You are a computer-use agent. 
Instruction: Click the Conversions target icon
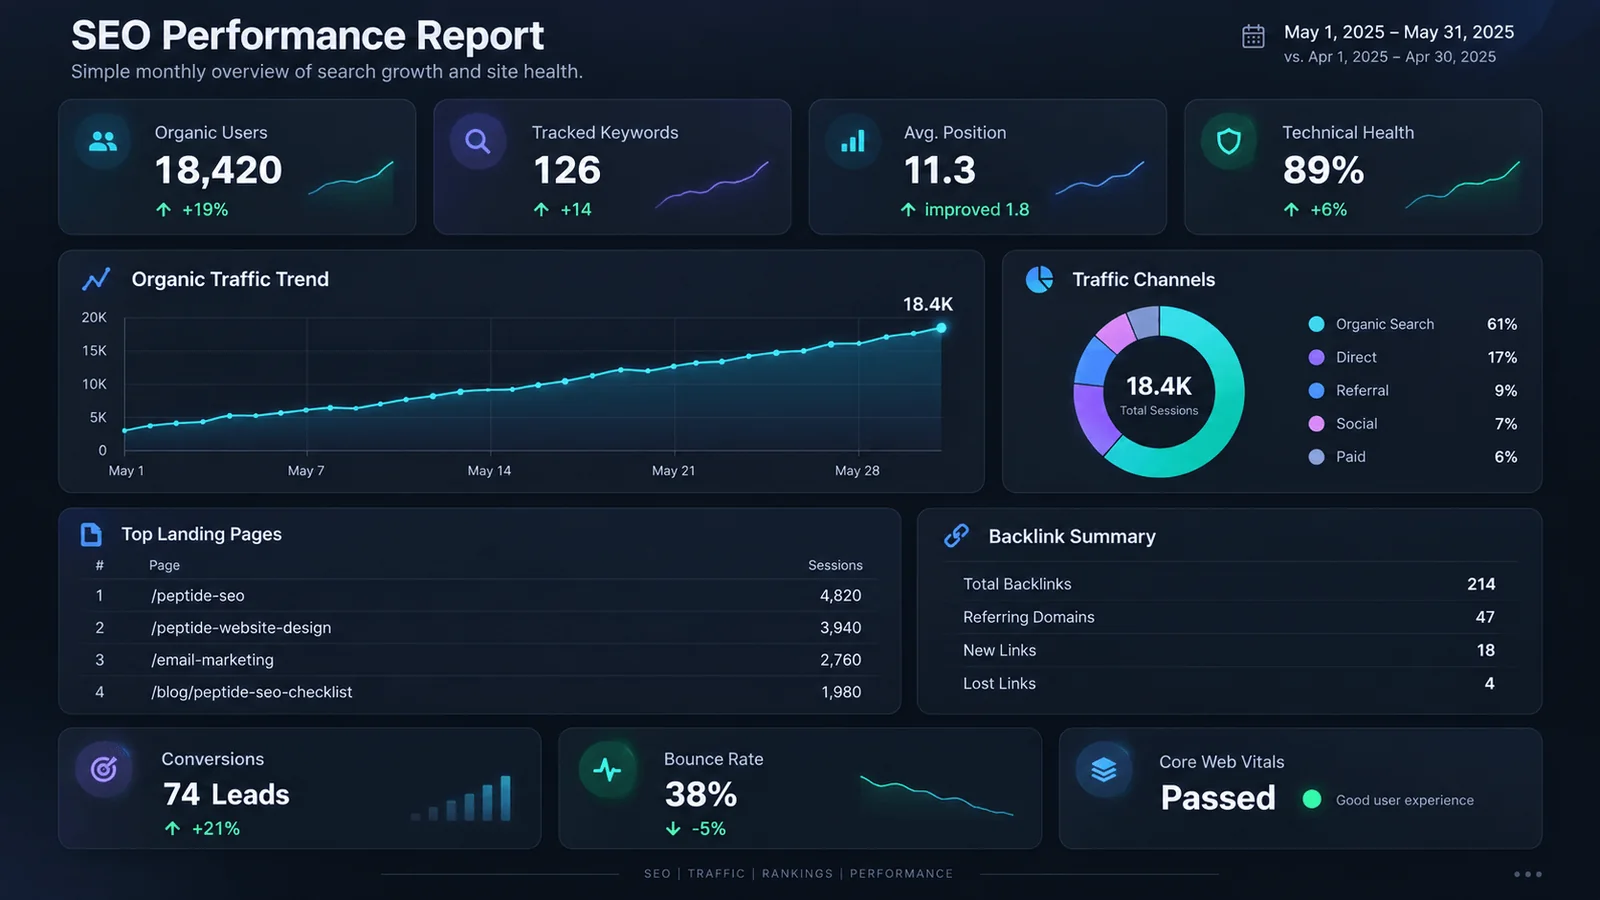point(104,769)
